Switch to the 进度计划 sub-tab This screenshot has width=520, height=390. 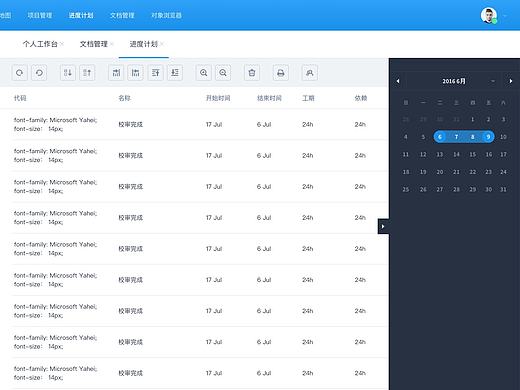144,44
